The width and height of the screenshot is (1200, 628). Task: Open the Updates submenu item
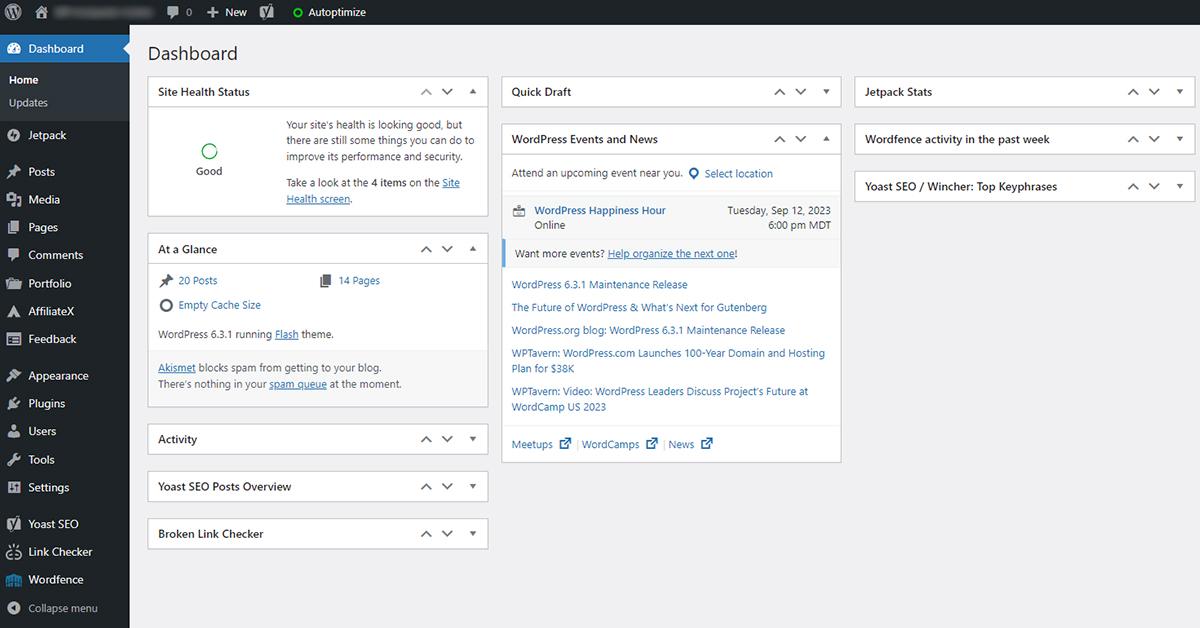pyautogui.click(x=28, y=103)
